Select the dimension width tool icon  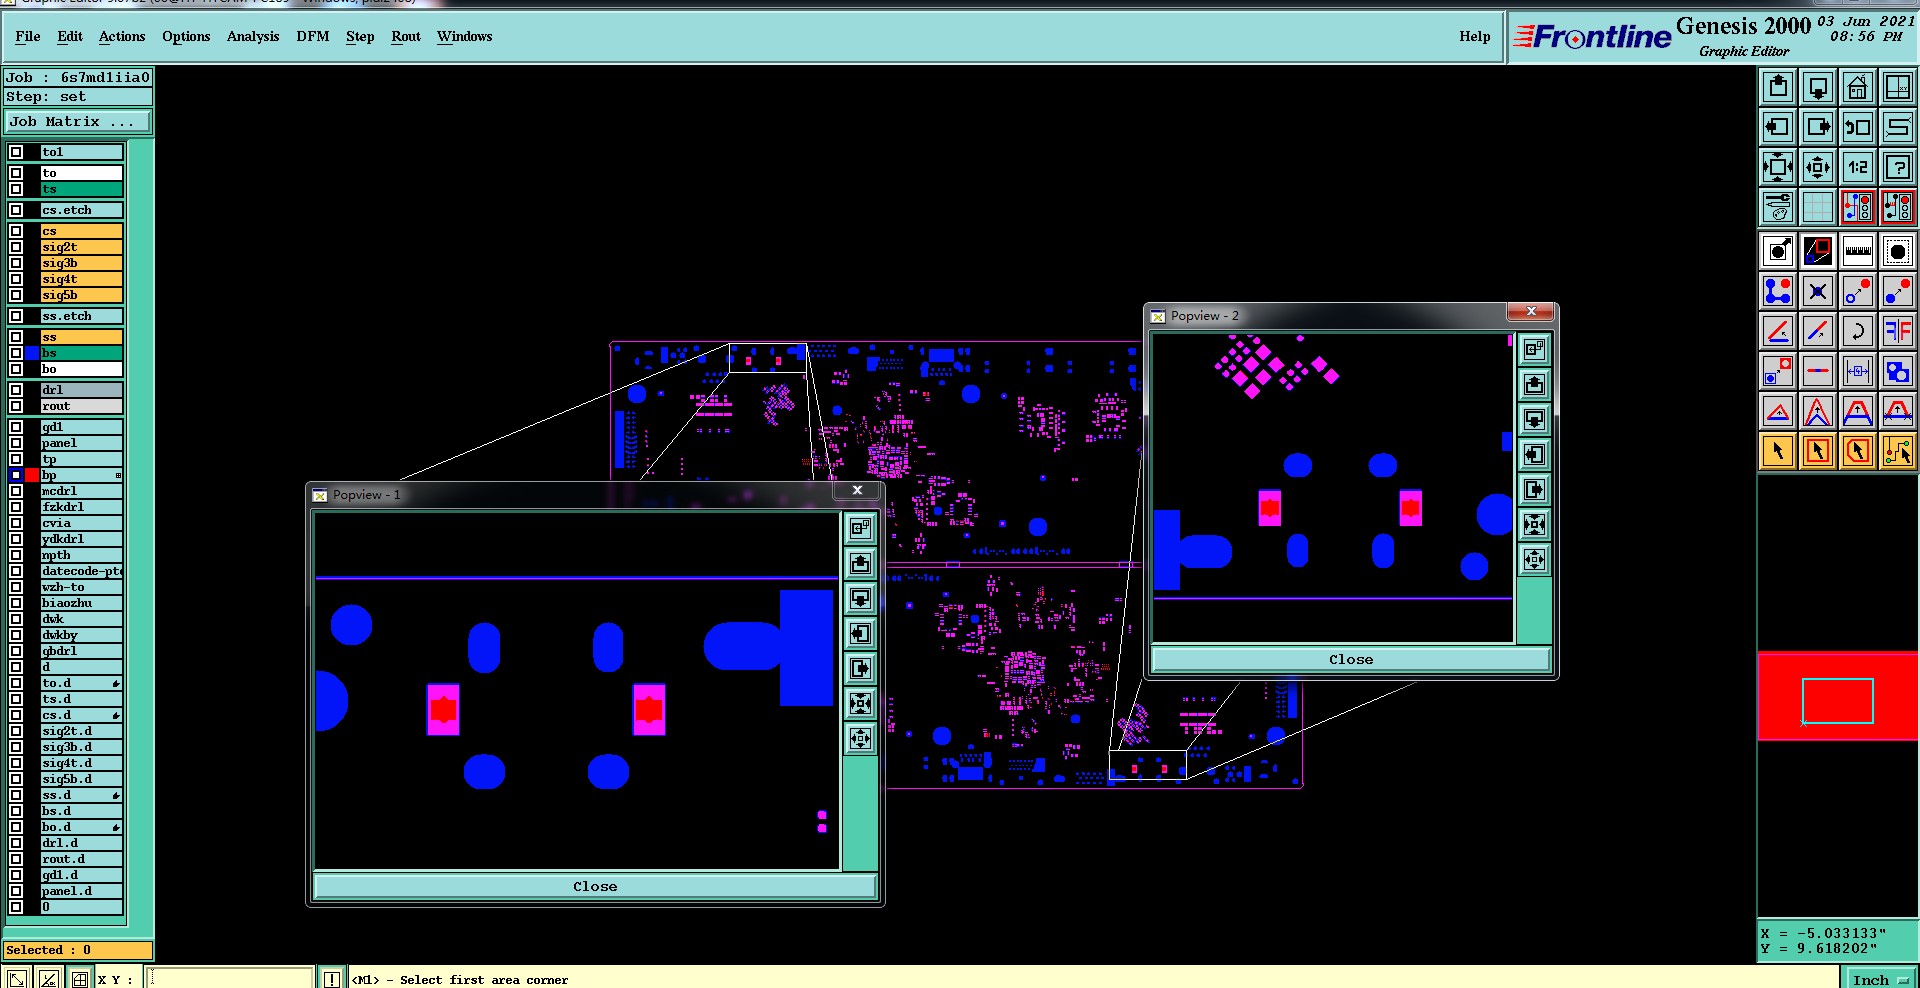[1857, 371]
